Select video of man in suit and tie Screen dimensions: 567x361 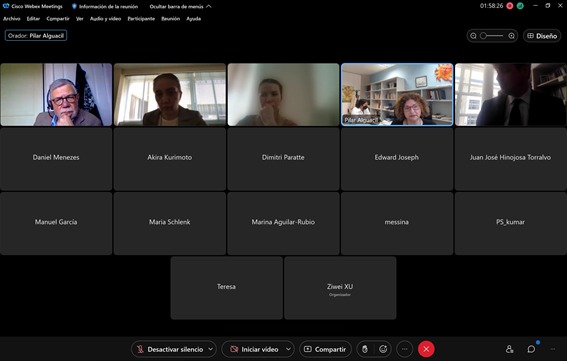511,95
